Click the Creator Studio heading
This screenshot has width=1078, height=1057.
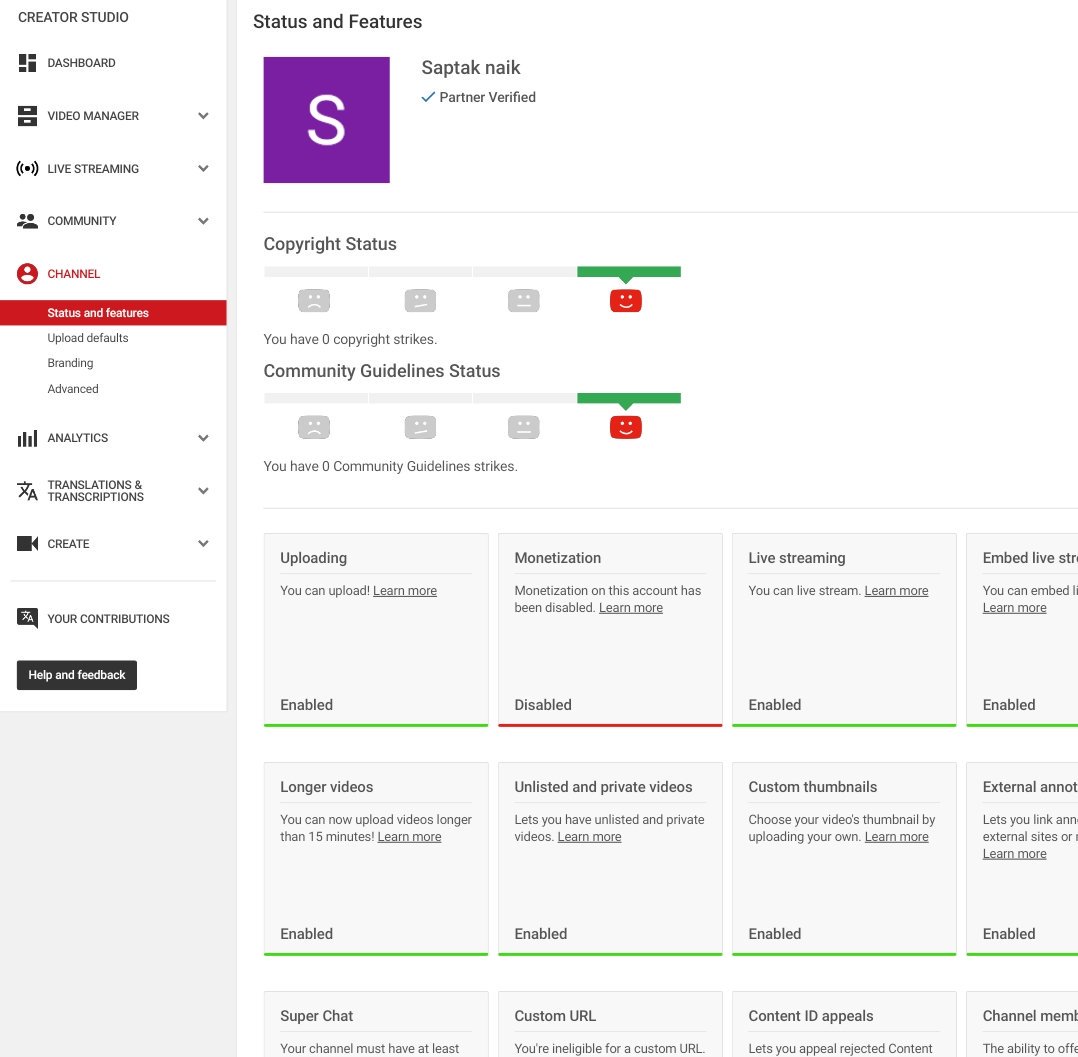[73, 17]
